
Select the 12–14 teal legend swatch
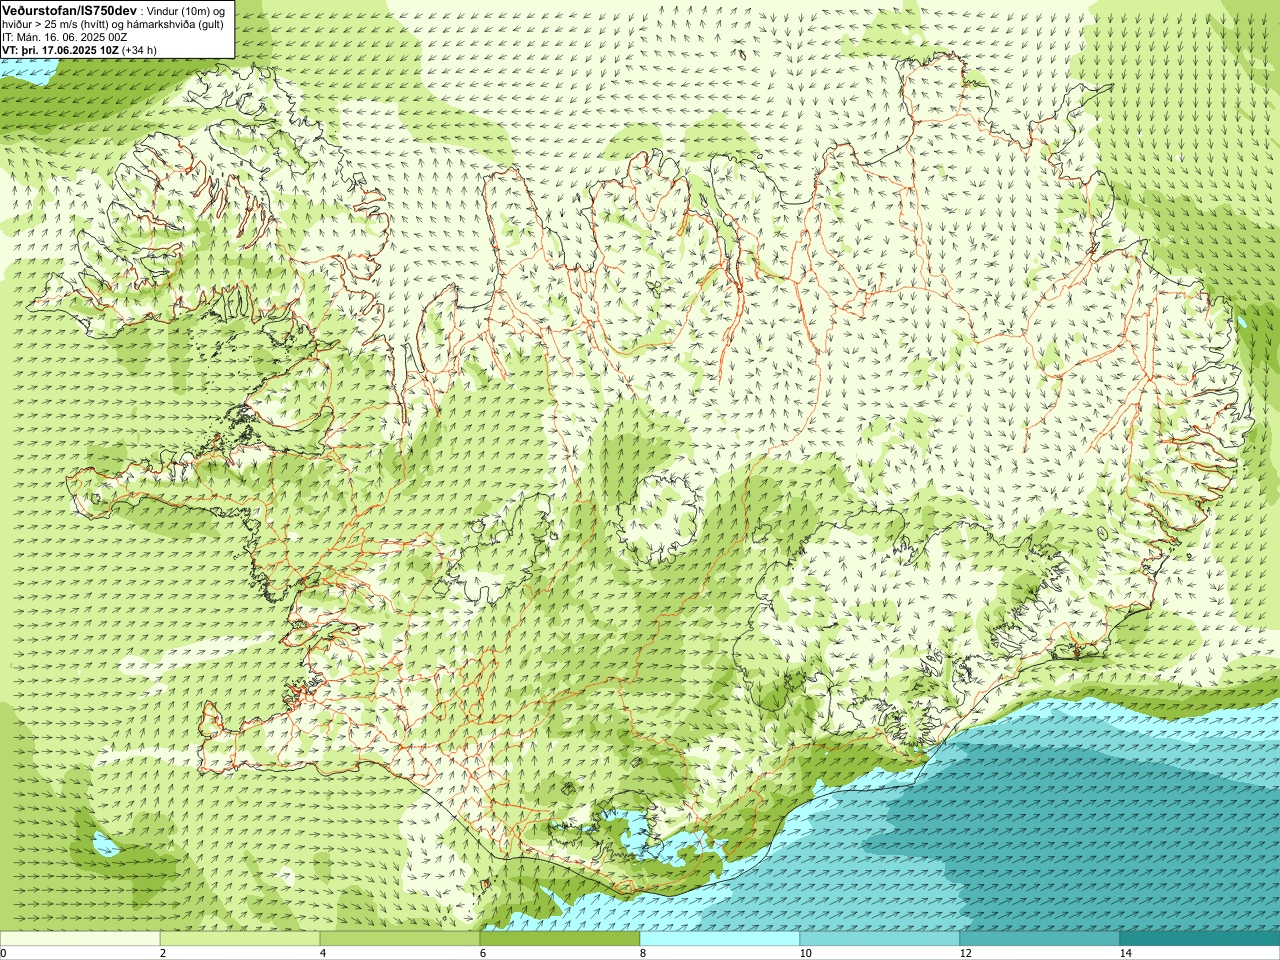click(x=1040, y=939)
